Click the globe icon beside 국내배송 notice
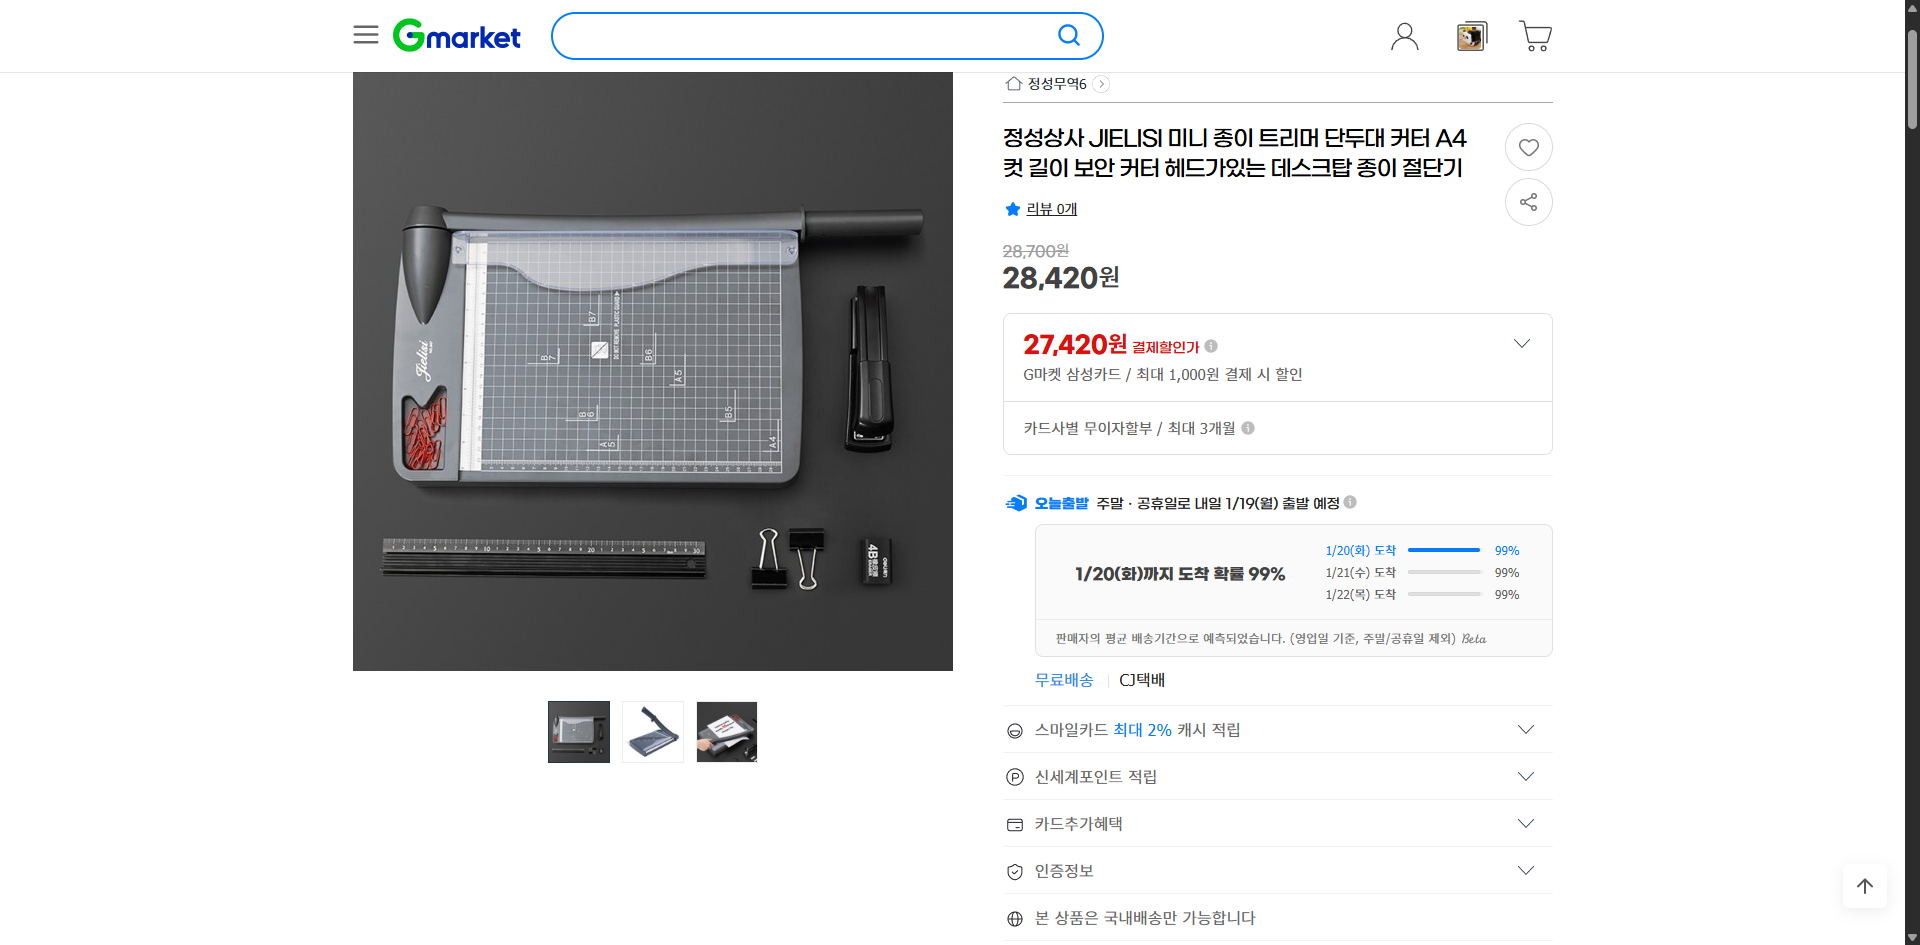 [1015, 918]
